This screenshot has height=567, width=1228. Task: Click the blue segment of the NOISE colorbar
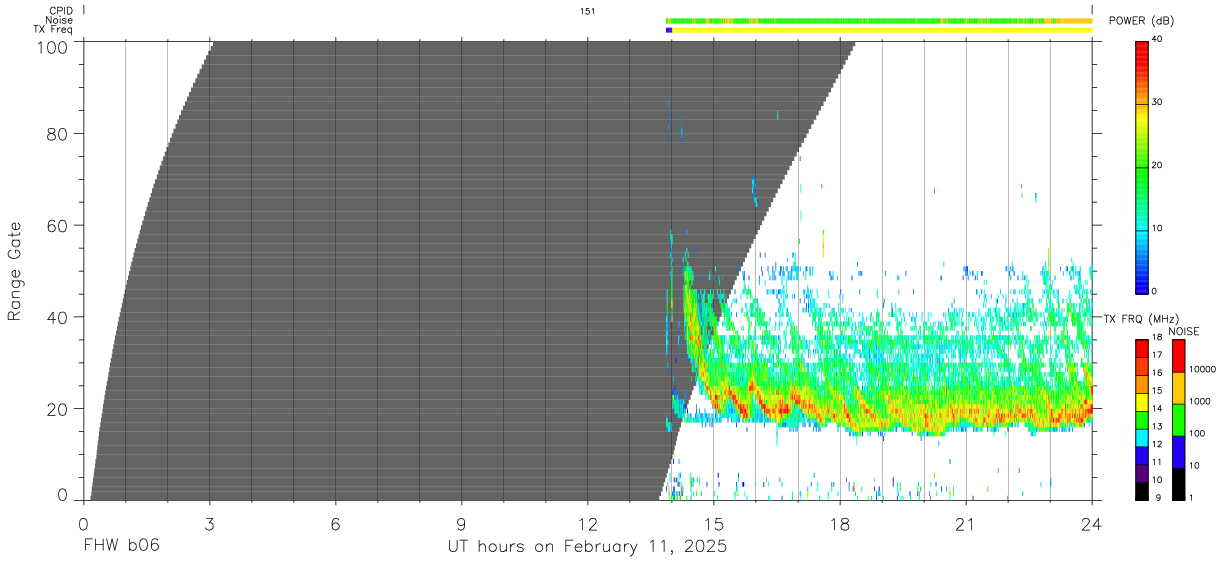coord(1179,452)
